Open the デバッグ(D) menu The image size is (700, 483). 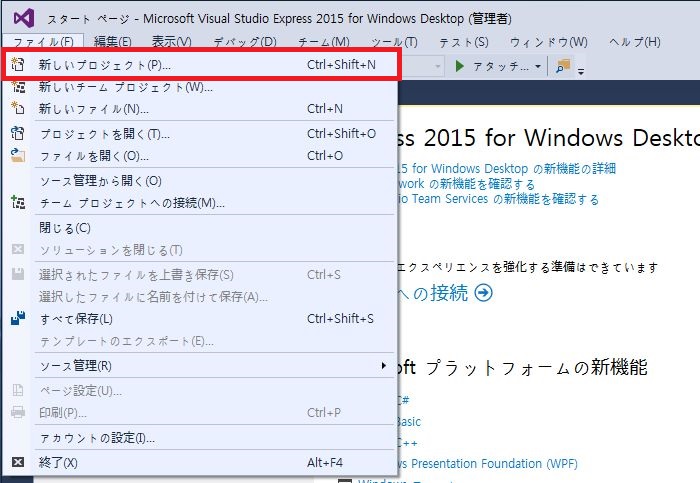(x=245, y=42)
